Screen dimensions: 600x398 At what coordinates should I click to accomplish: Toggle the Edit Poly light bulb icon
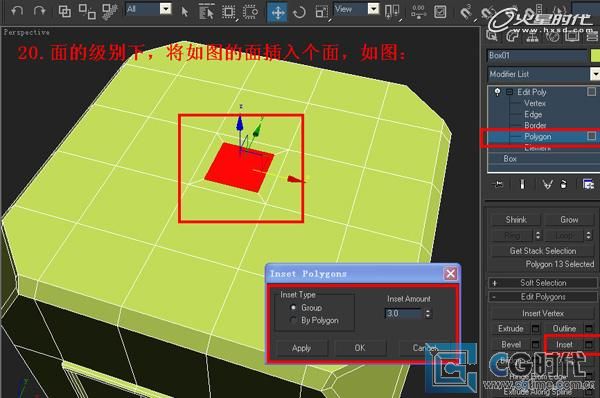point(497,92)
